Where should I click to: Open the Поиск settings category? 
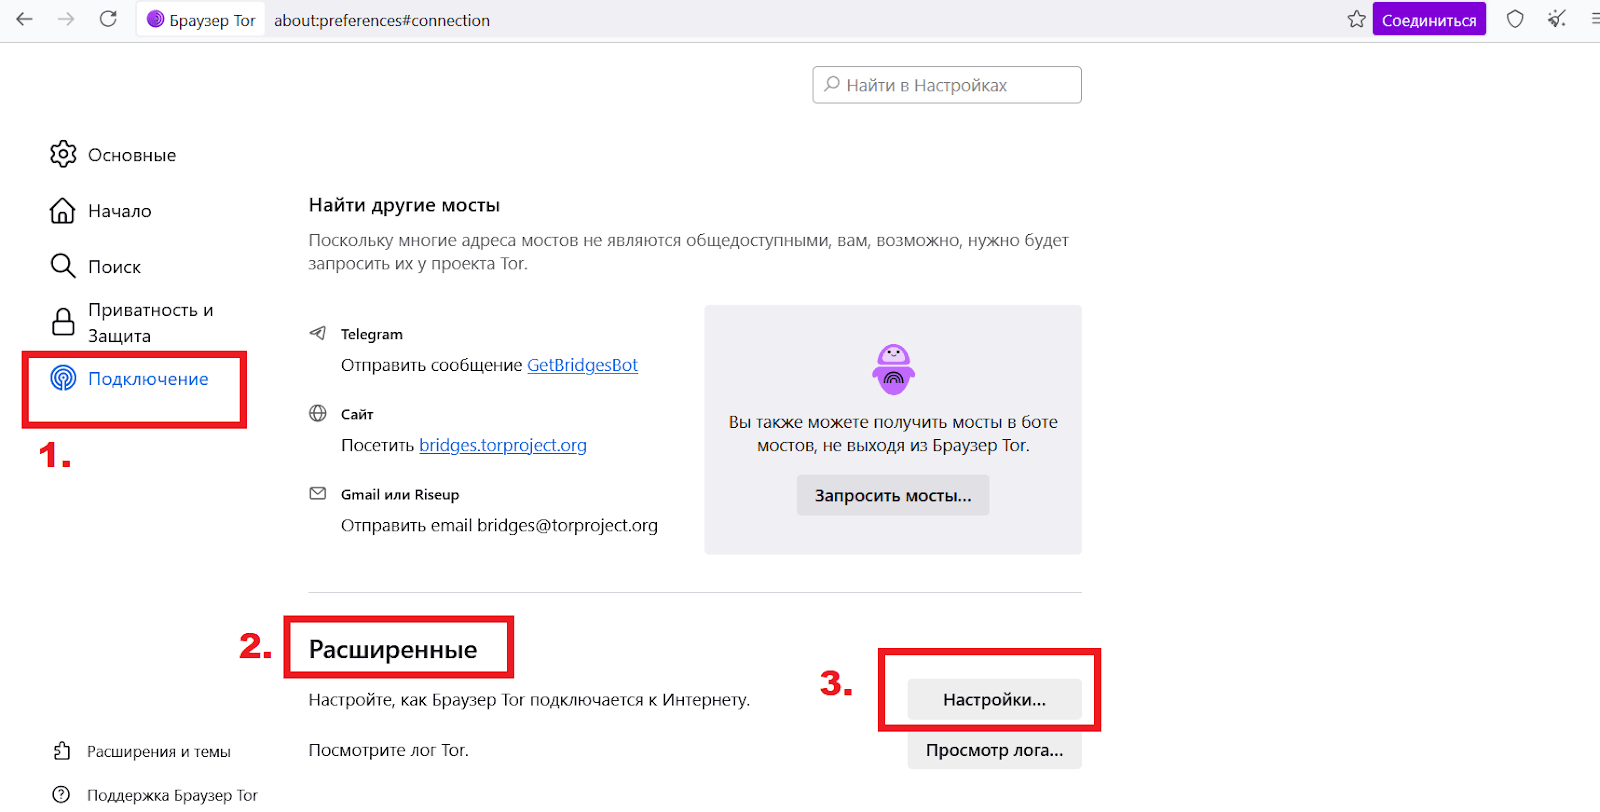click(95, 267)
